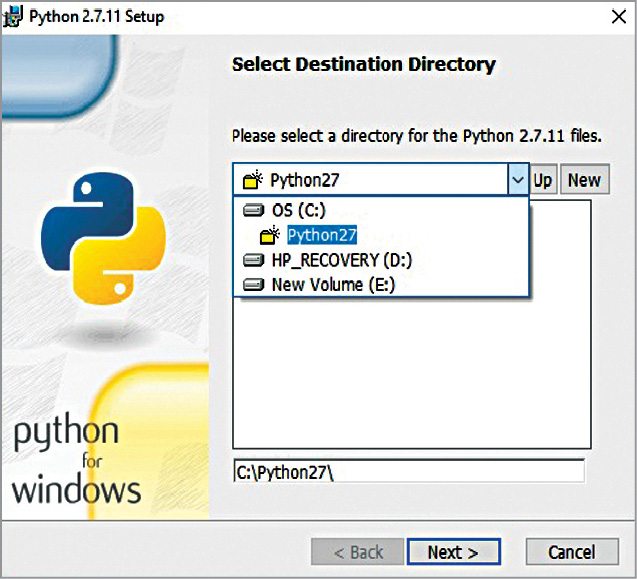
Task: Cancel the Python installation
Action: (x=572, y=552)
